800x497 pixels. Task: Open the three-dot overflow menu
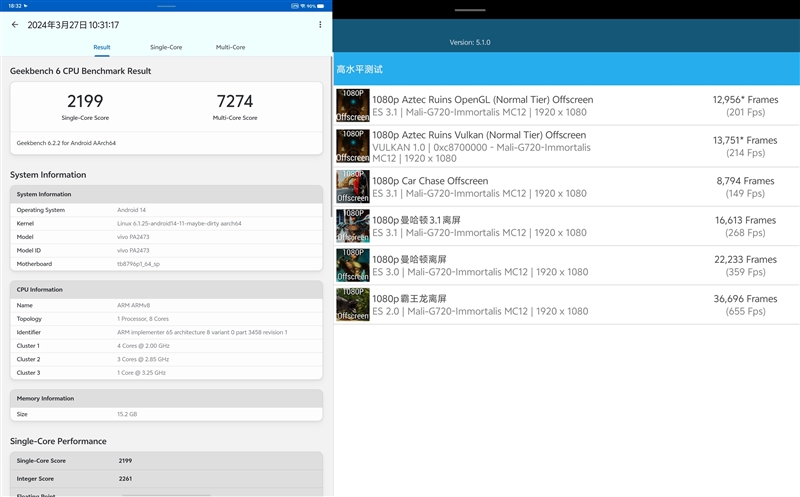pyautogui.click(x=320, y=25)
